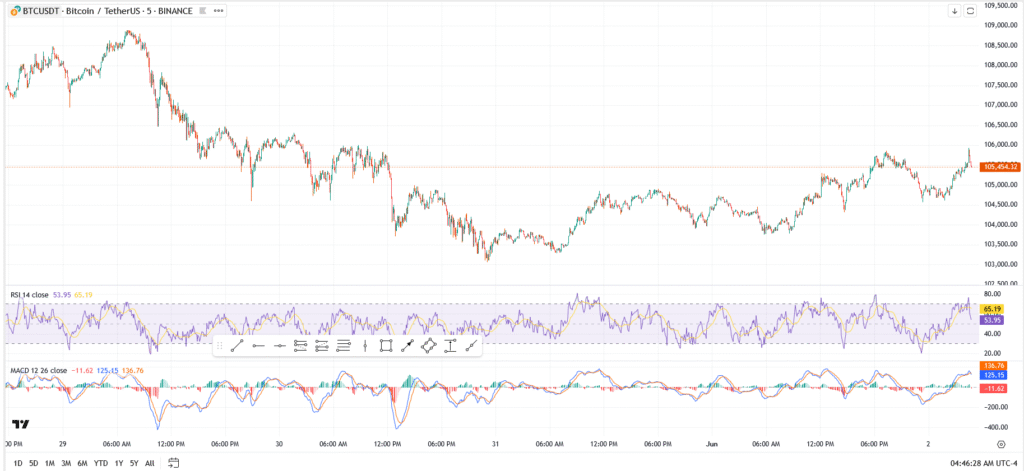Image resolution: width=1024 pixels, height=471 pixels.
Task: Set the chart range to YTD
Action: point(100,463)
